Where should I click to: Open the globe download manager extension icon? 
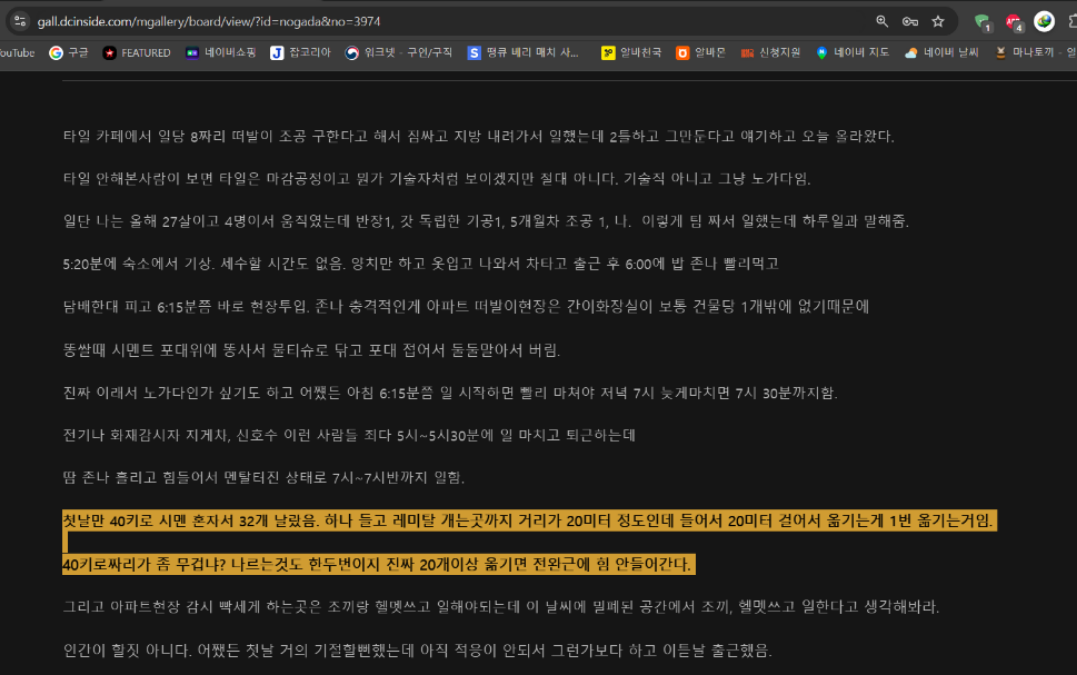tap(1044, 21)
